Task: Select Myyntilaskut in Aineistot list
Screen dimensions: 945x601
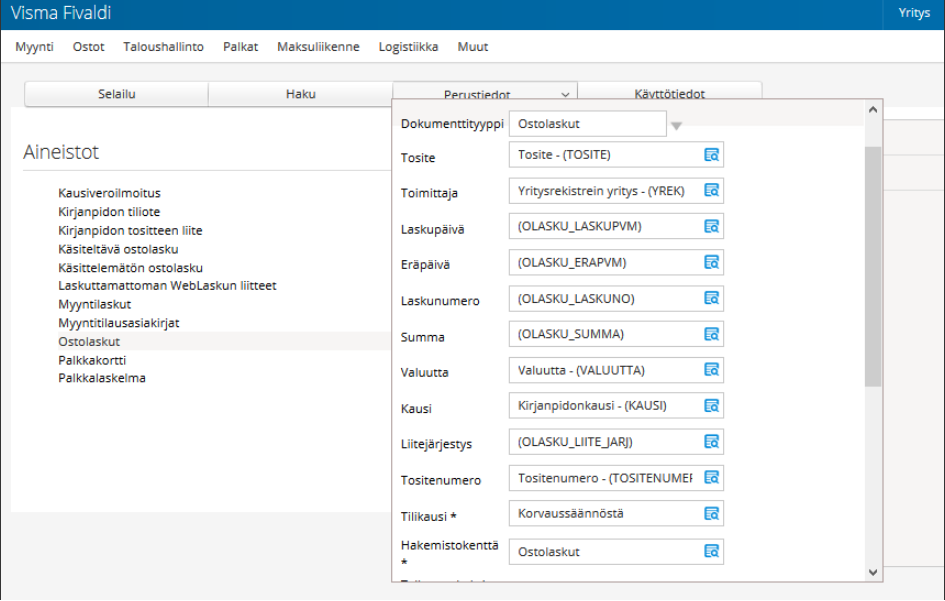Action: coord(95,304)
